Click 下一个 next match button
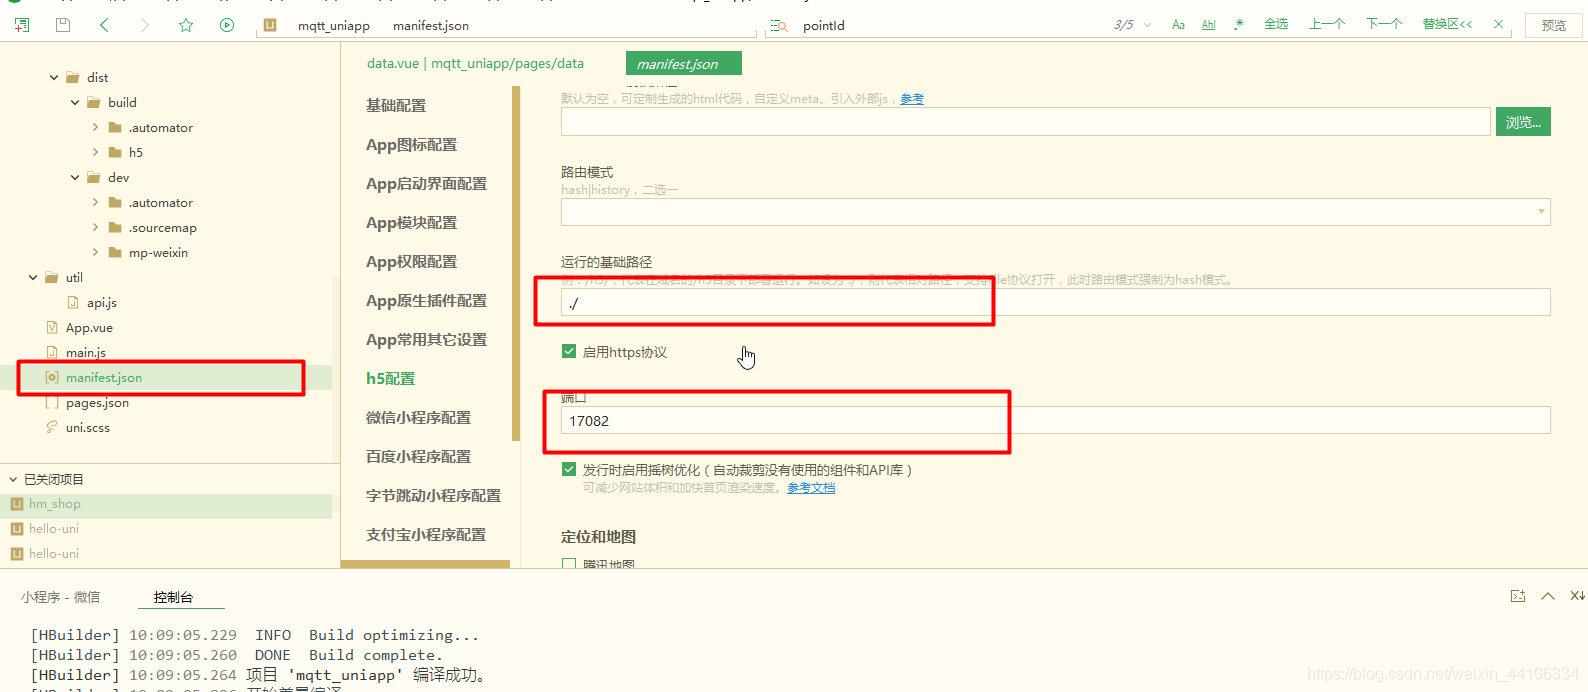The width and height of the screenshot is (1588, 692). tap(1384, 24)
